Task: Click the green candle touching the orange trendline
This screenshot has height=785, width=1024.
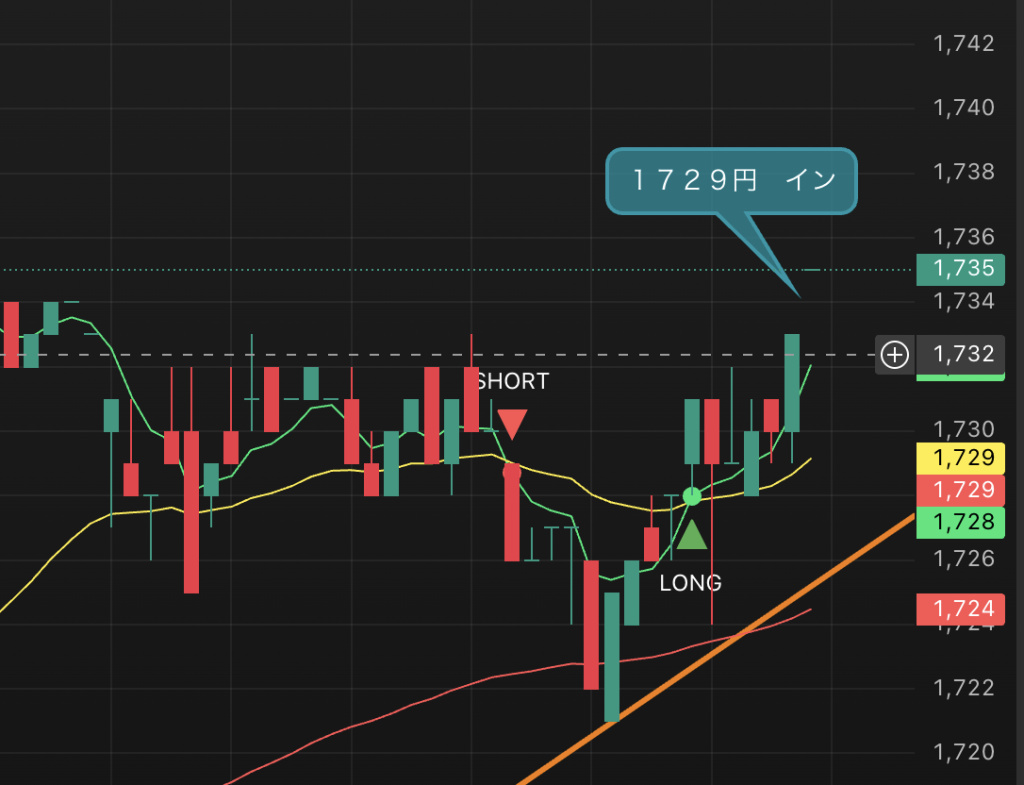Action: pyautogui.click(x=611, y=656)
